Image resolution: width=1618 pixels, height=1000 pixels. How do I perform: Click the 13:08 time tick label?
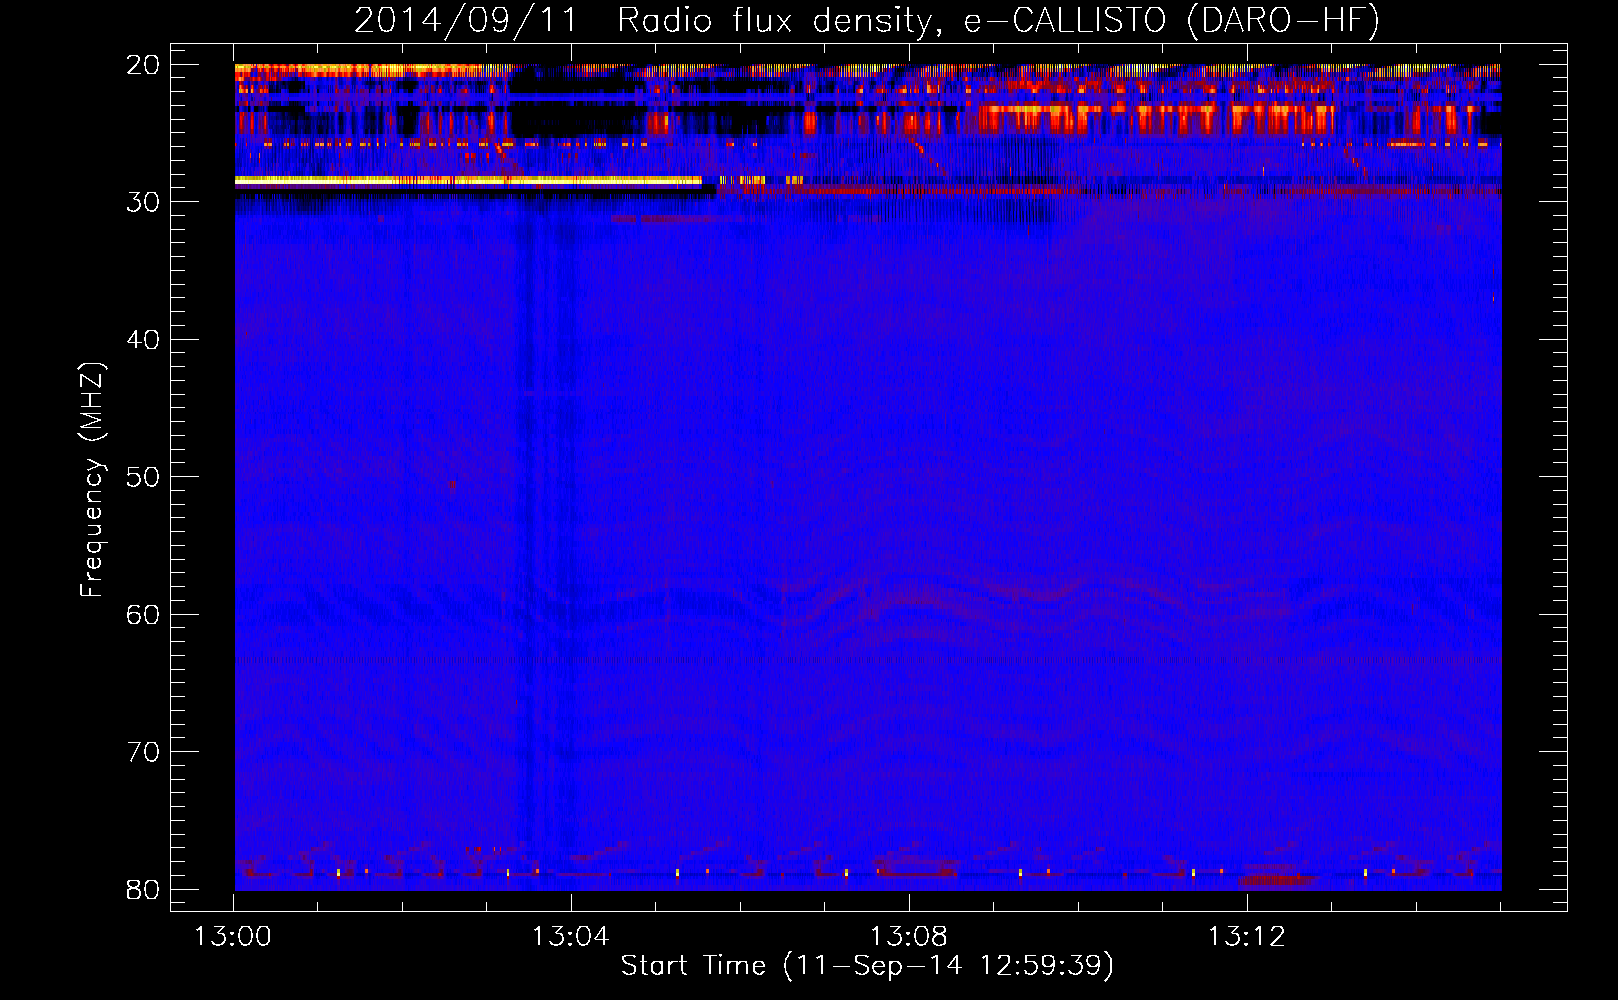[908, 937]
